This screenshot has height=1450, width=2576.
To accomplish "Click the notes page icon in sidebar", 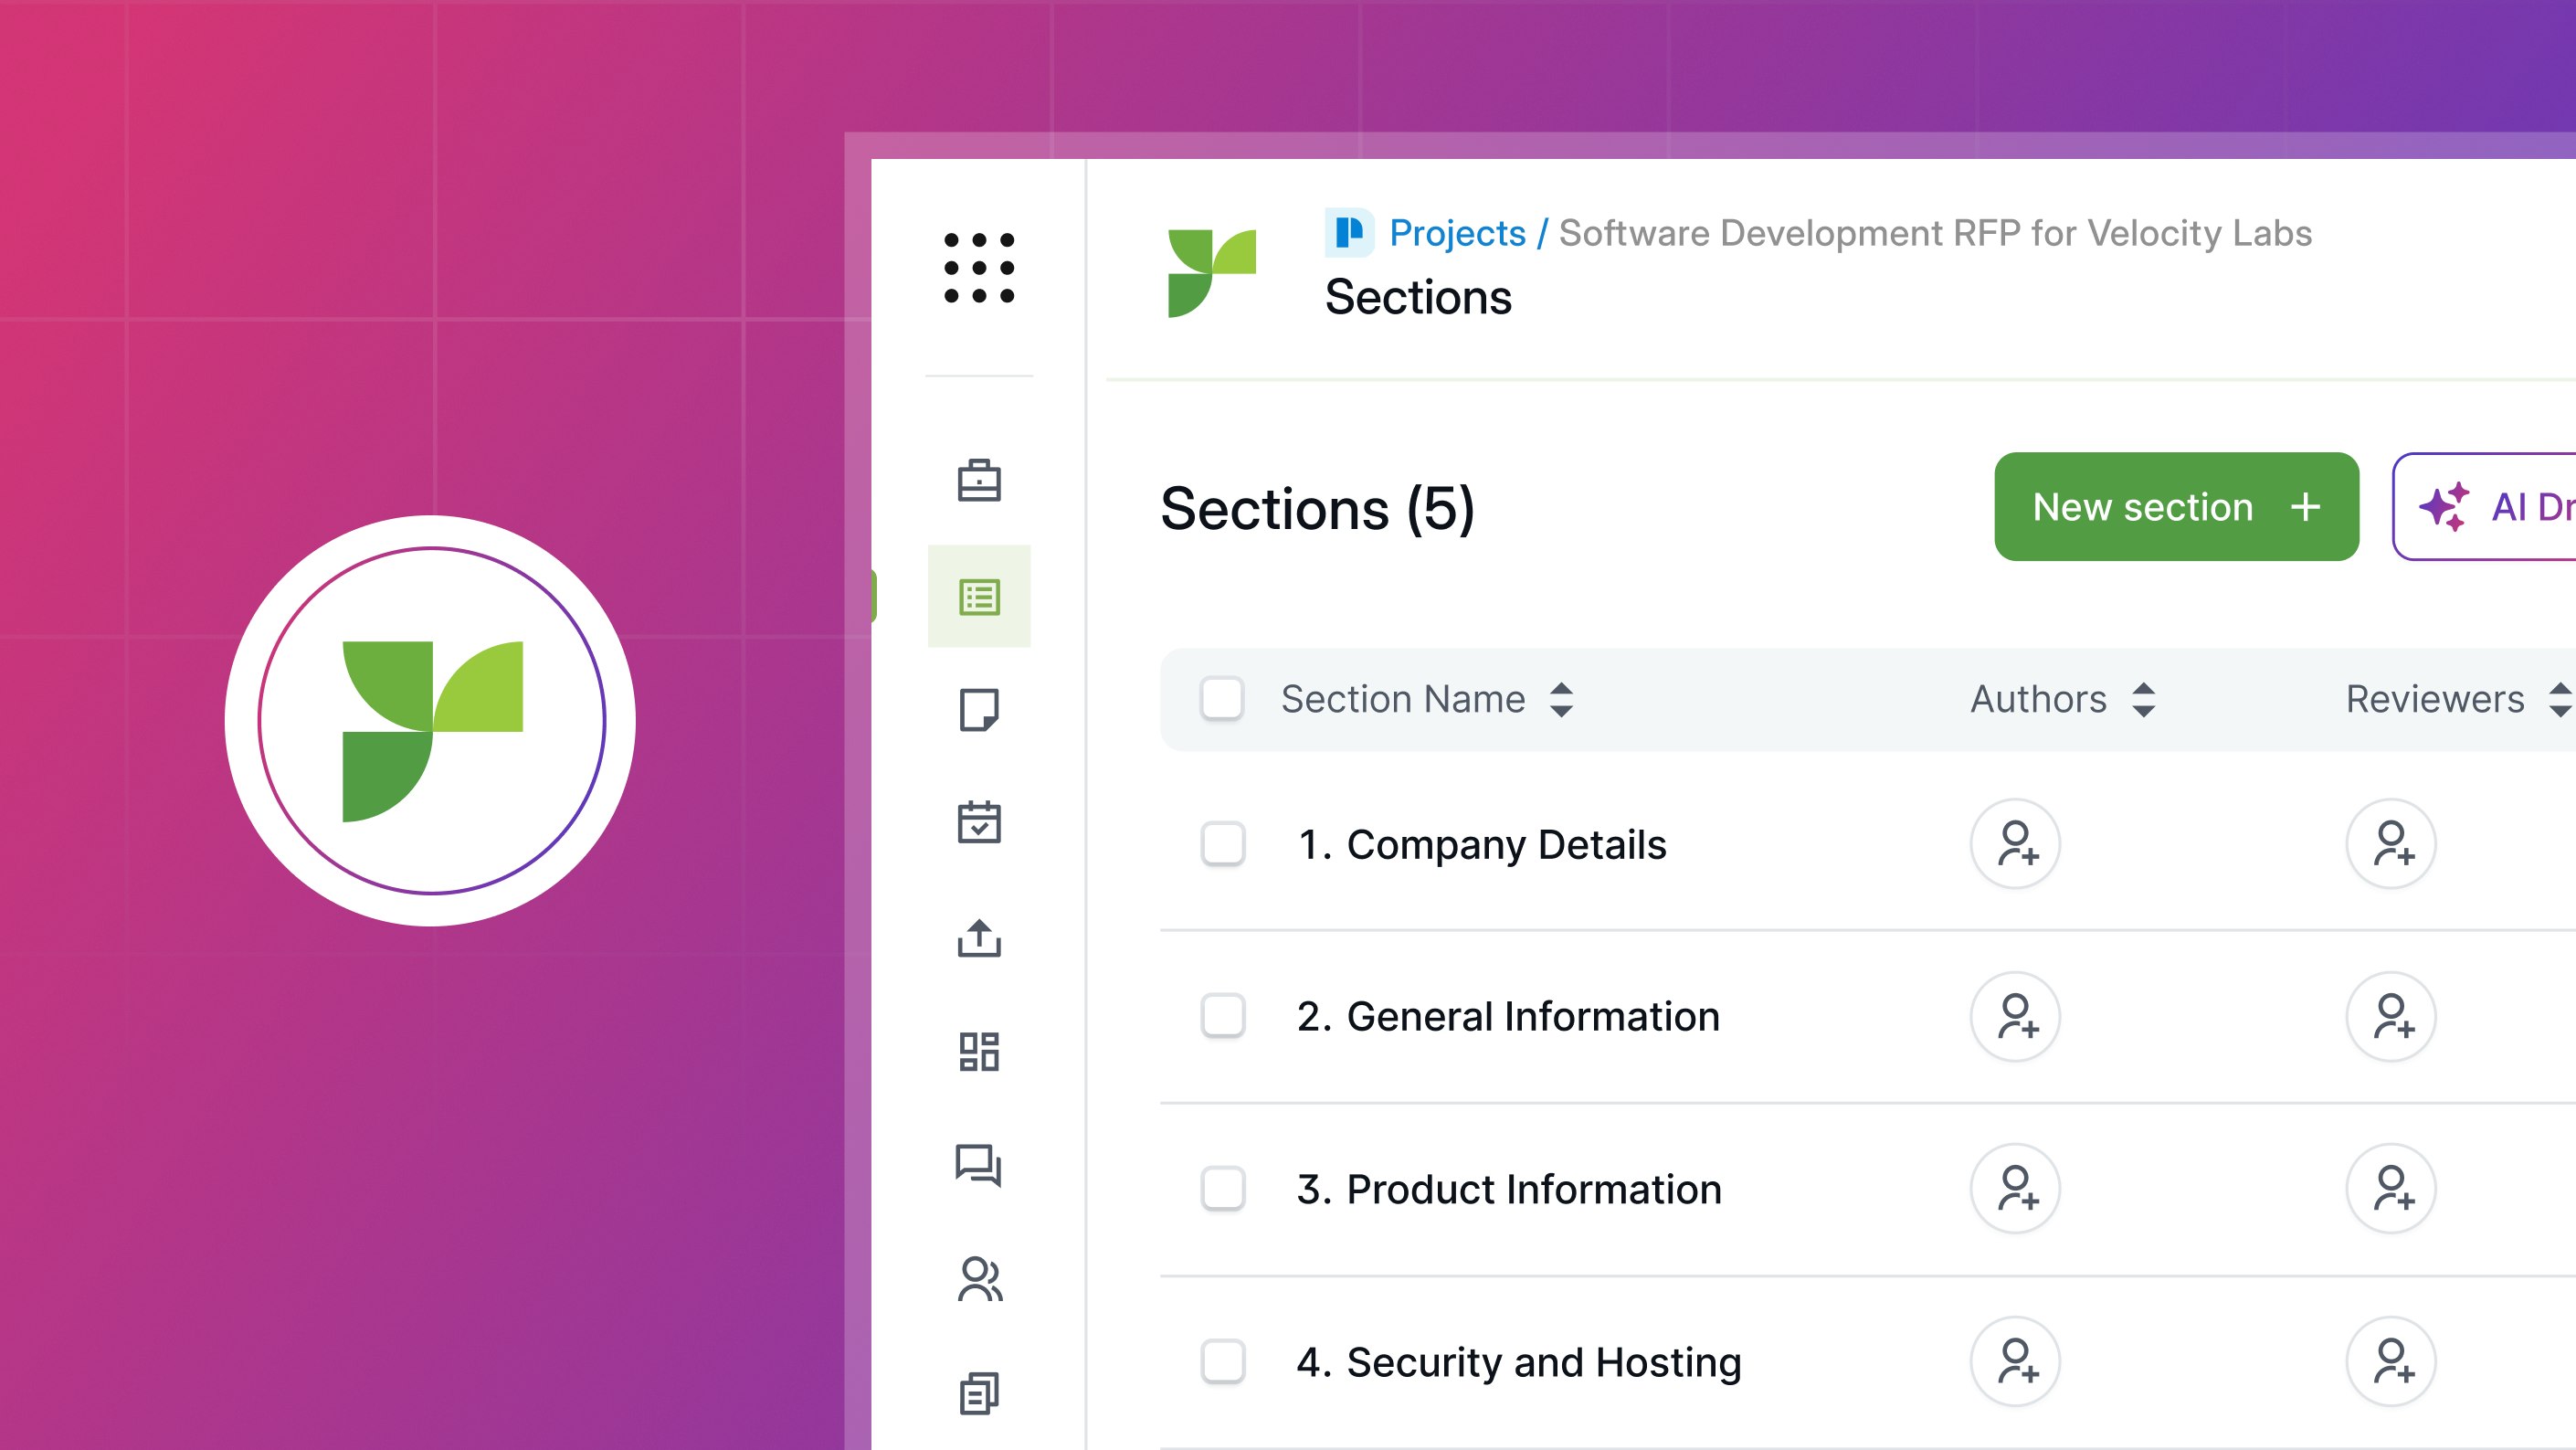I will (x=980, y=710).
